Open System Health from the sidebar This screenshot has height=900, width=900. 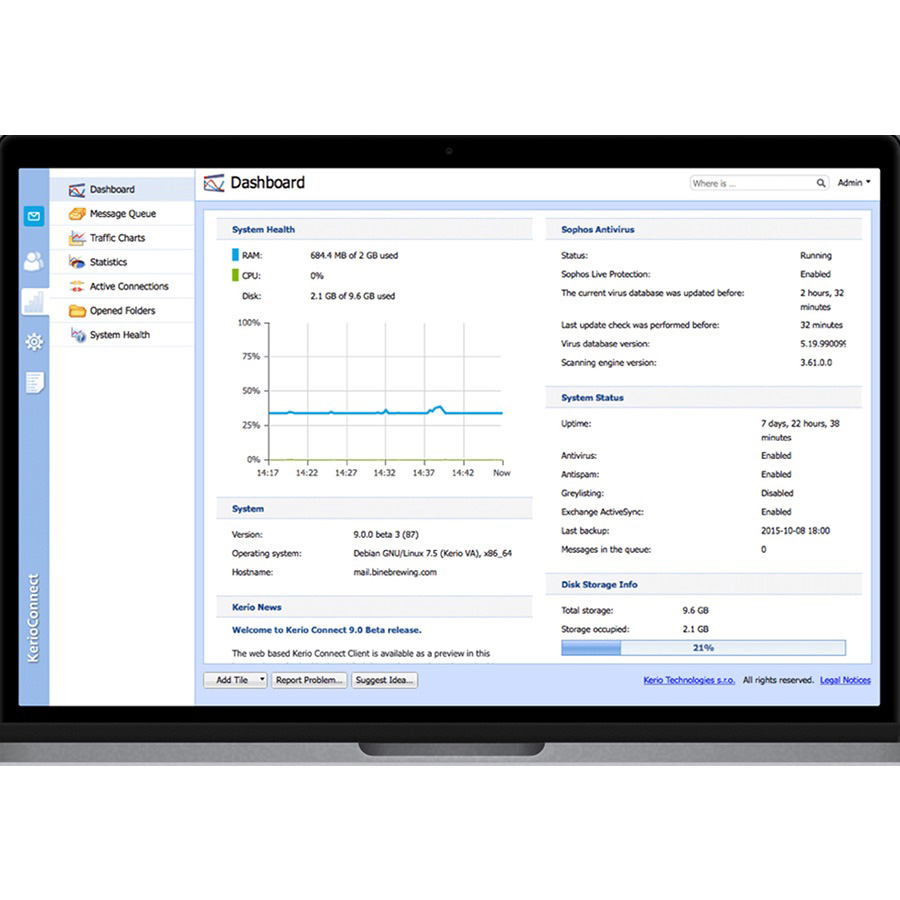[x=119, y=335]
